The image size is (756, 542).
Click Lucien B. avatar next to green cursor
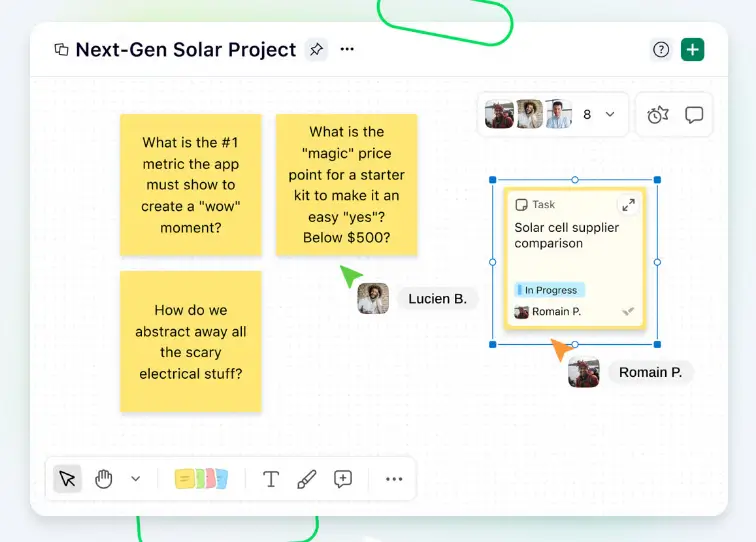[373, 298]
